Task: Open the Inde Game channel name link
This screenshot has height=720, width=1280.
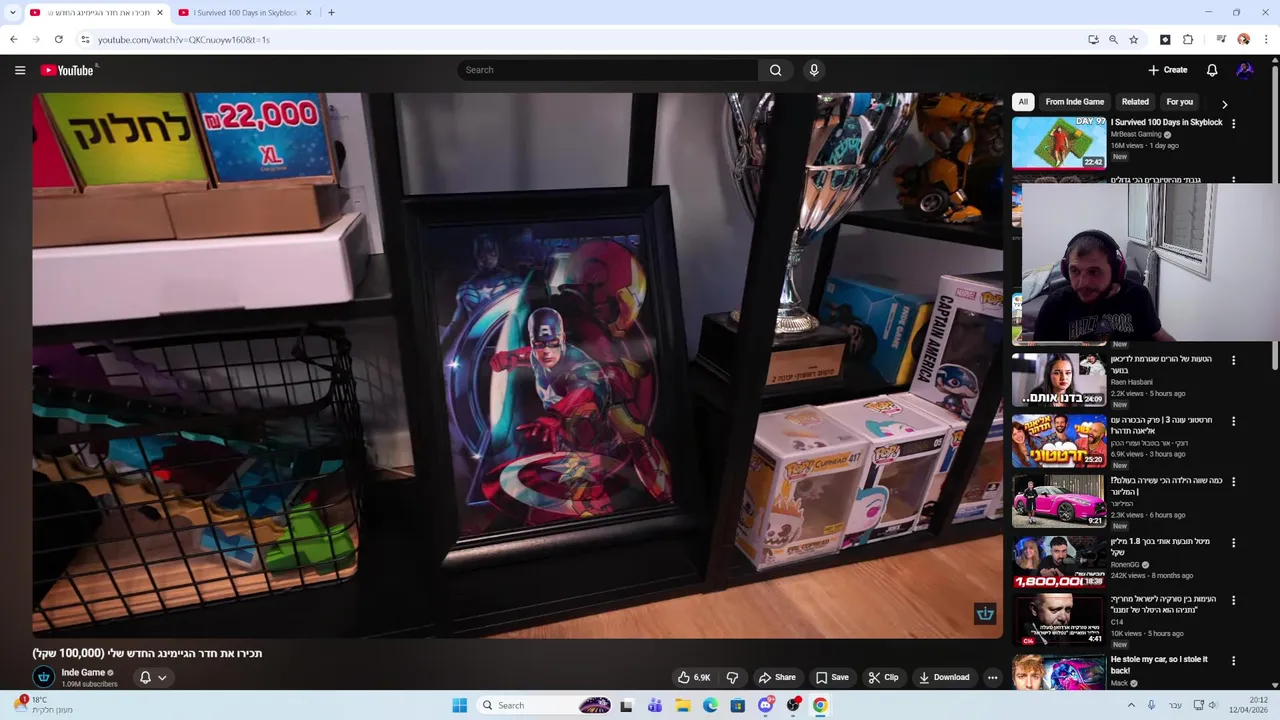Action: 83,672
